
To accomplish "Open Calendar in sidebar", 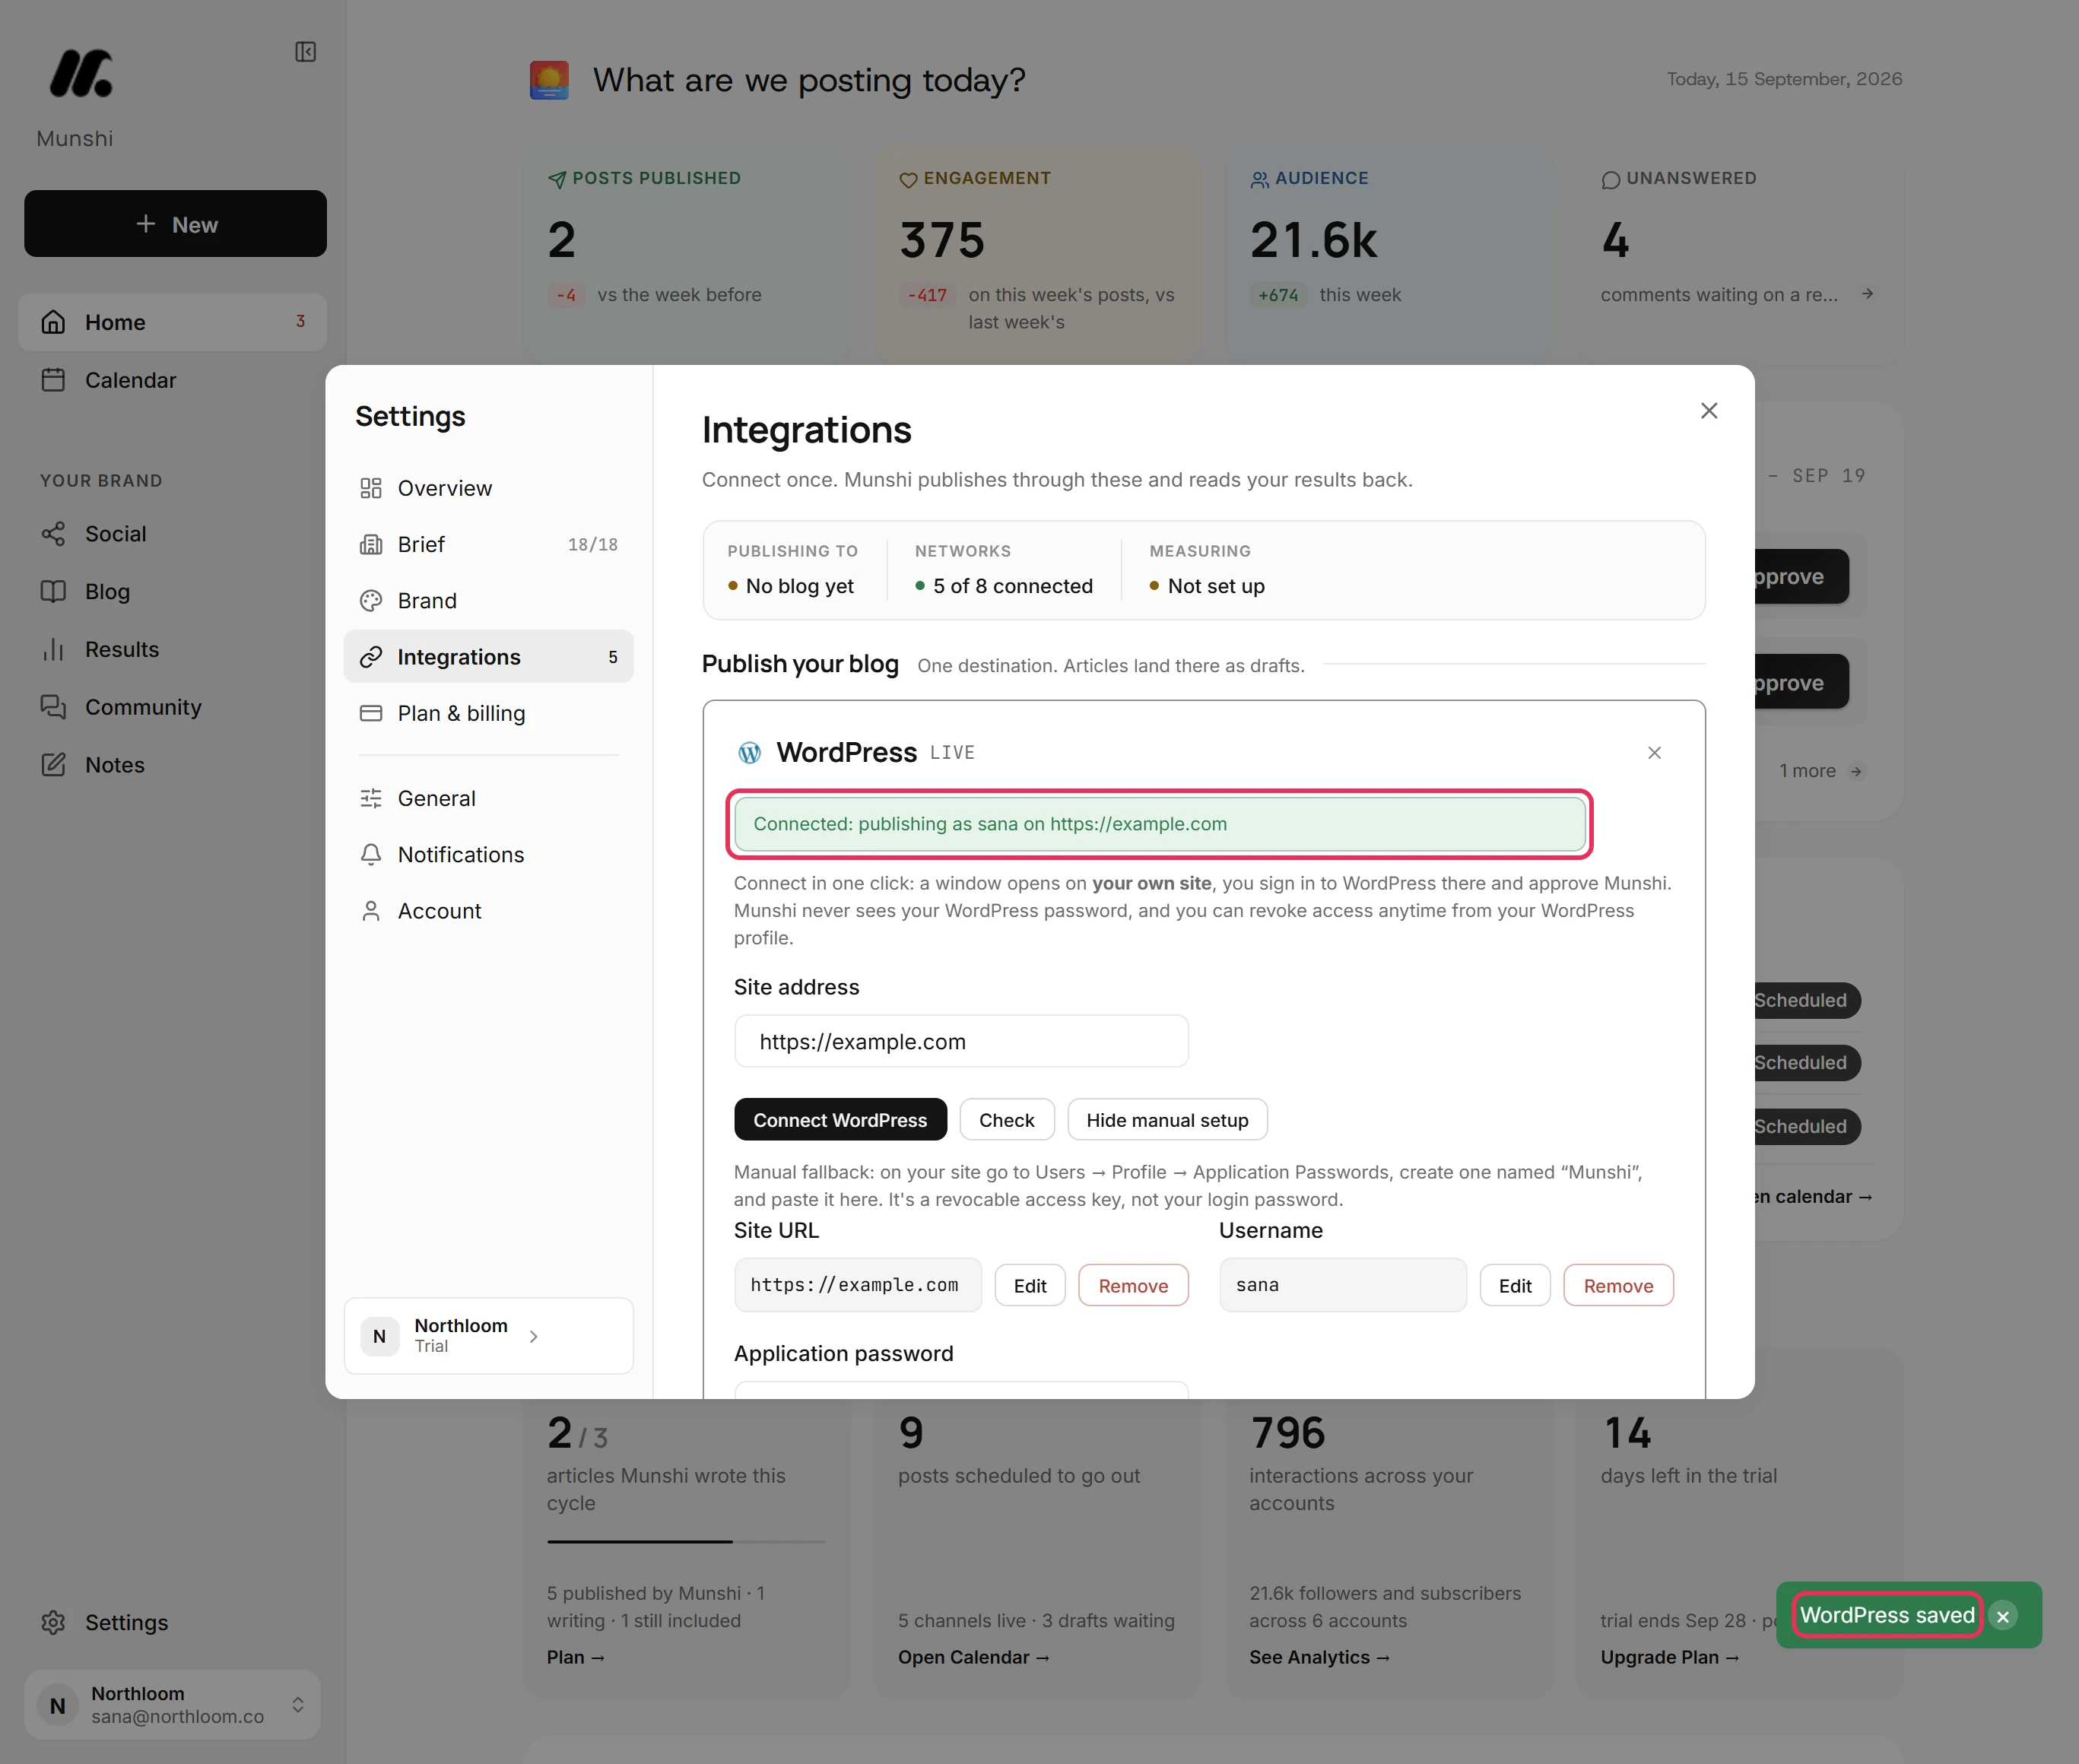I will point(172,380).
